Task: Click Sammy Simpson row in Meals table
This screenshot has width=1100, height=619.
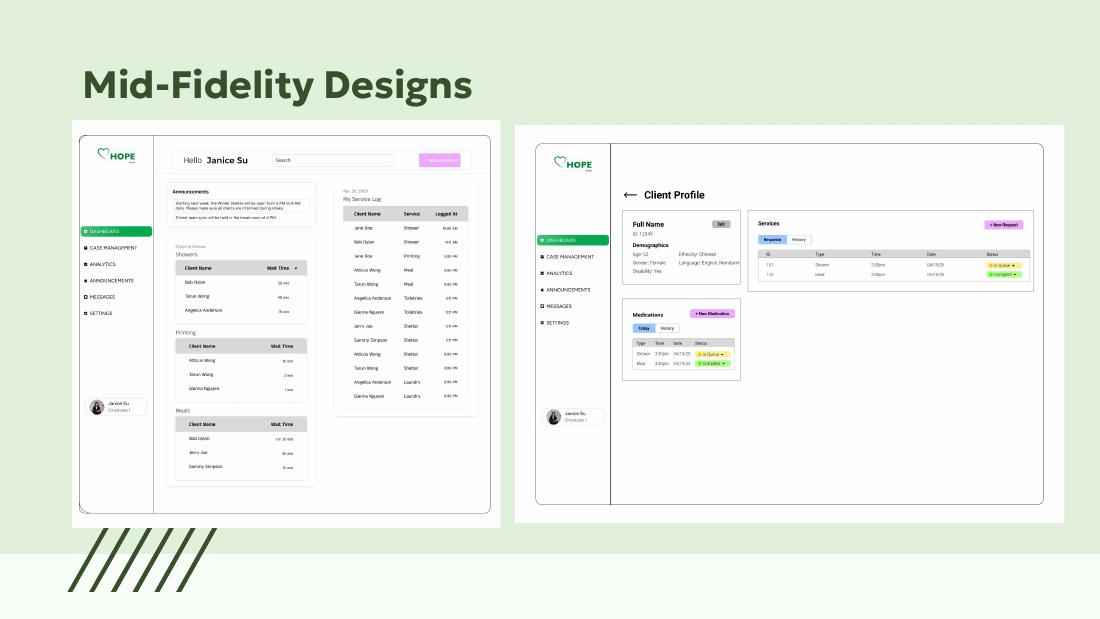Action: click(x=241, y=467)
